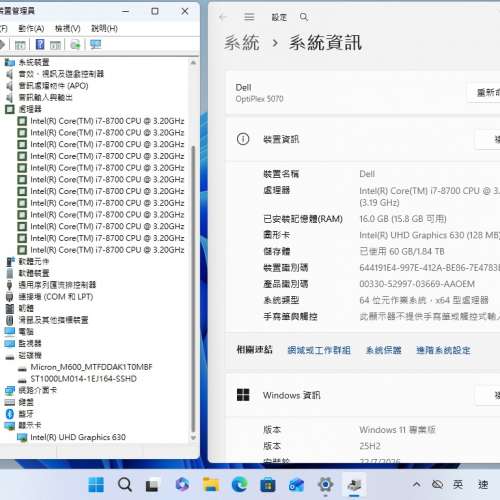
Task: Open Microsoft Store from taskbar
Action: pyautogui.click(x=268, y=484)
